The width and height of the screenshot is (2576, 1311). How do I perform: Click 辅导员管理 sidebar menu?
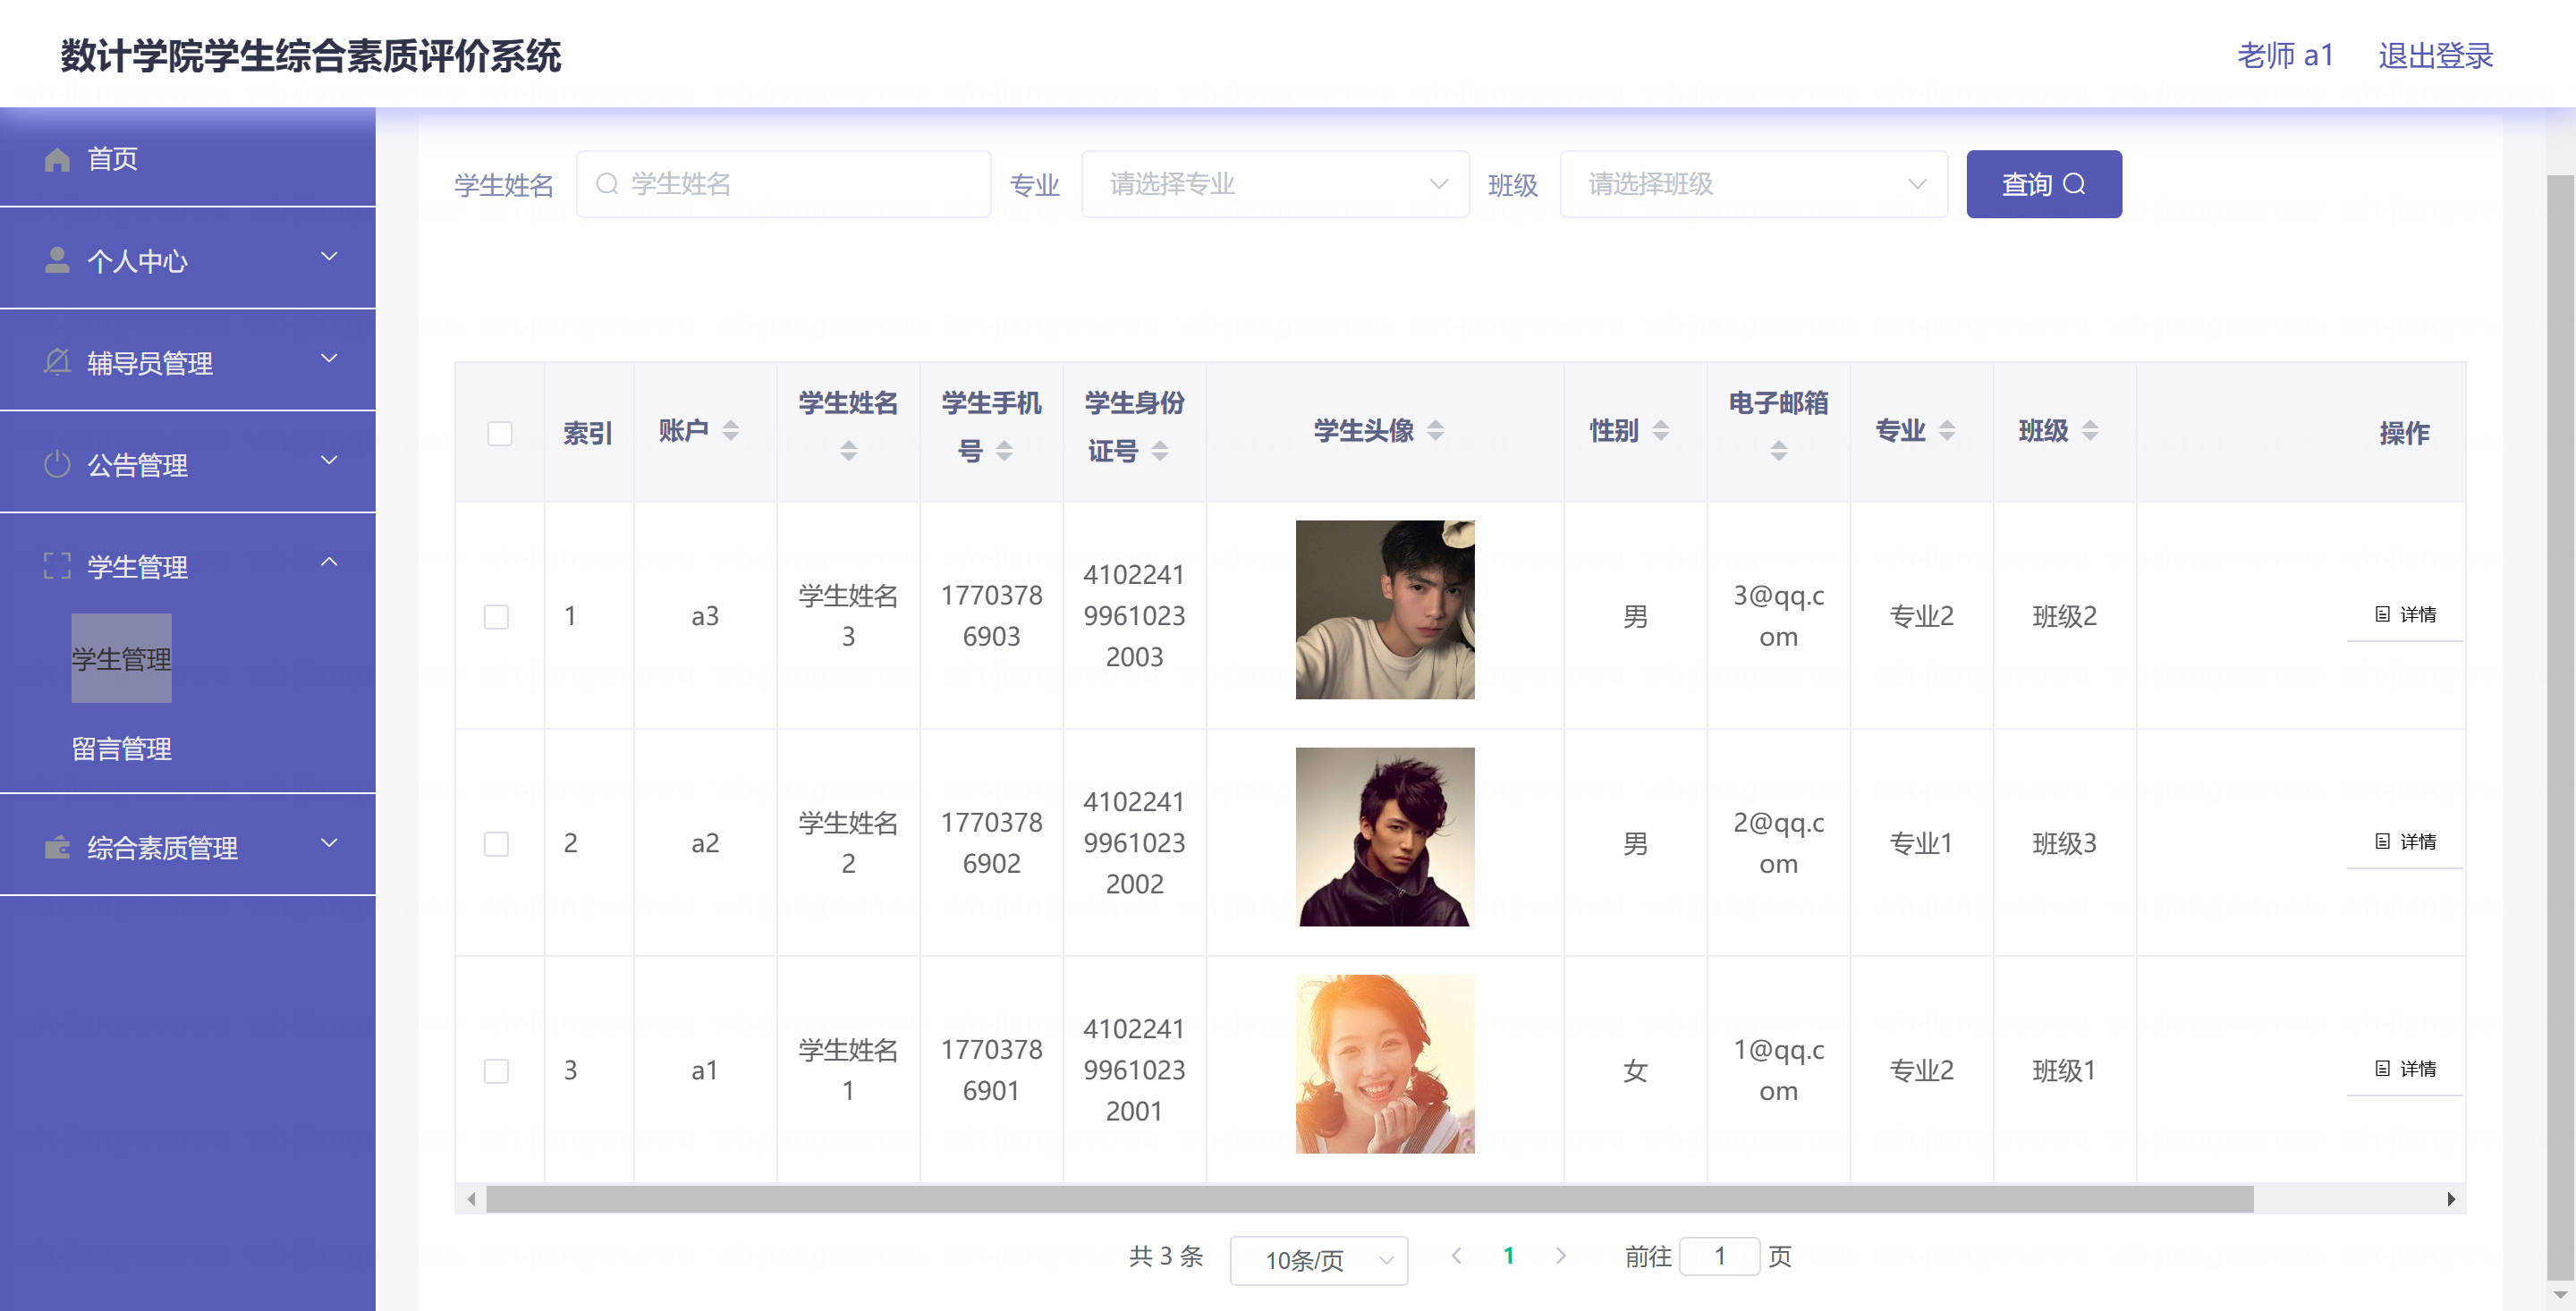[x=188, y=361]
